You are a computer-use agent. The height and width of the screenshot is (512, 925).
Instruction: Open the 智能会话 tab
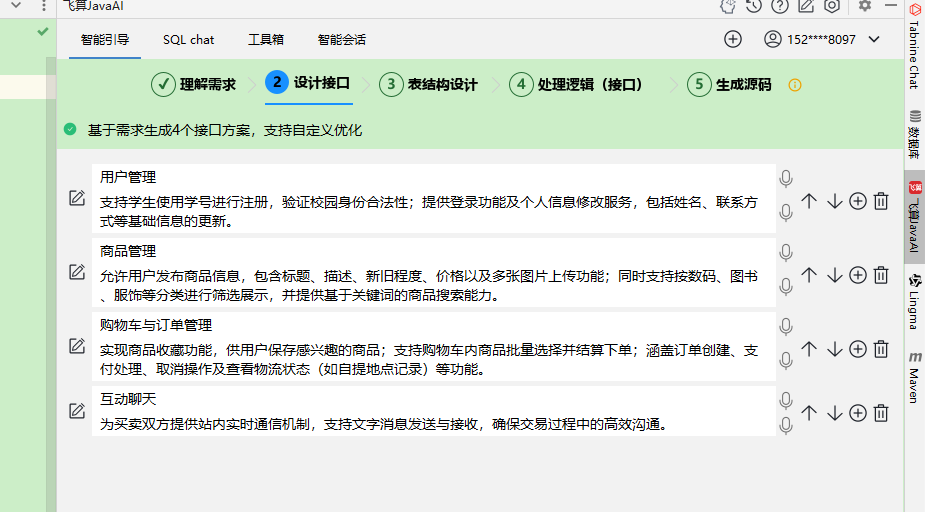(342, 40)
